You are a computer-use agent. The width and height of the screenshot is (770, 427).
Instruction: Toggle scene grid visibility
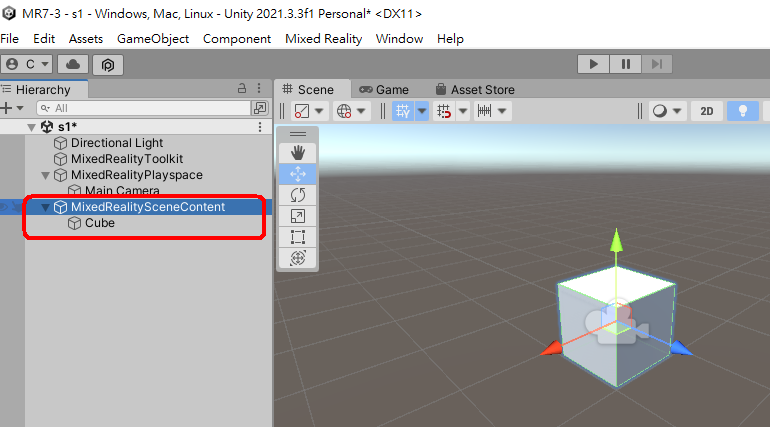pos(403,111)
